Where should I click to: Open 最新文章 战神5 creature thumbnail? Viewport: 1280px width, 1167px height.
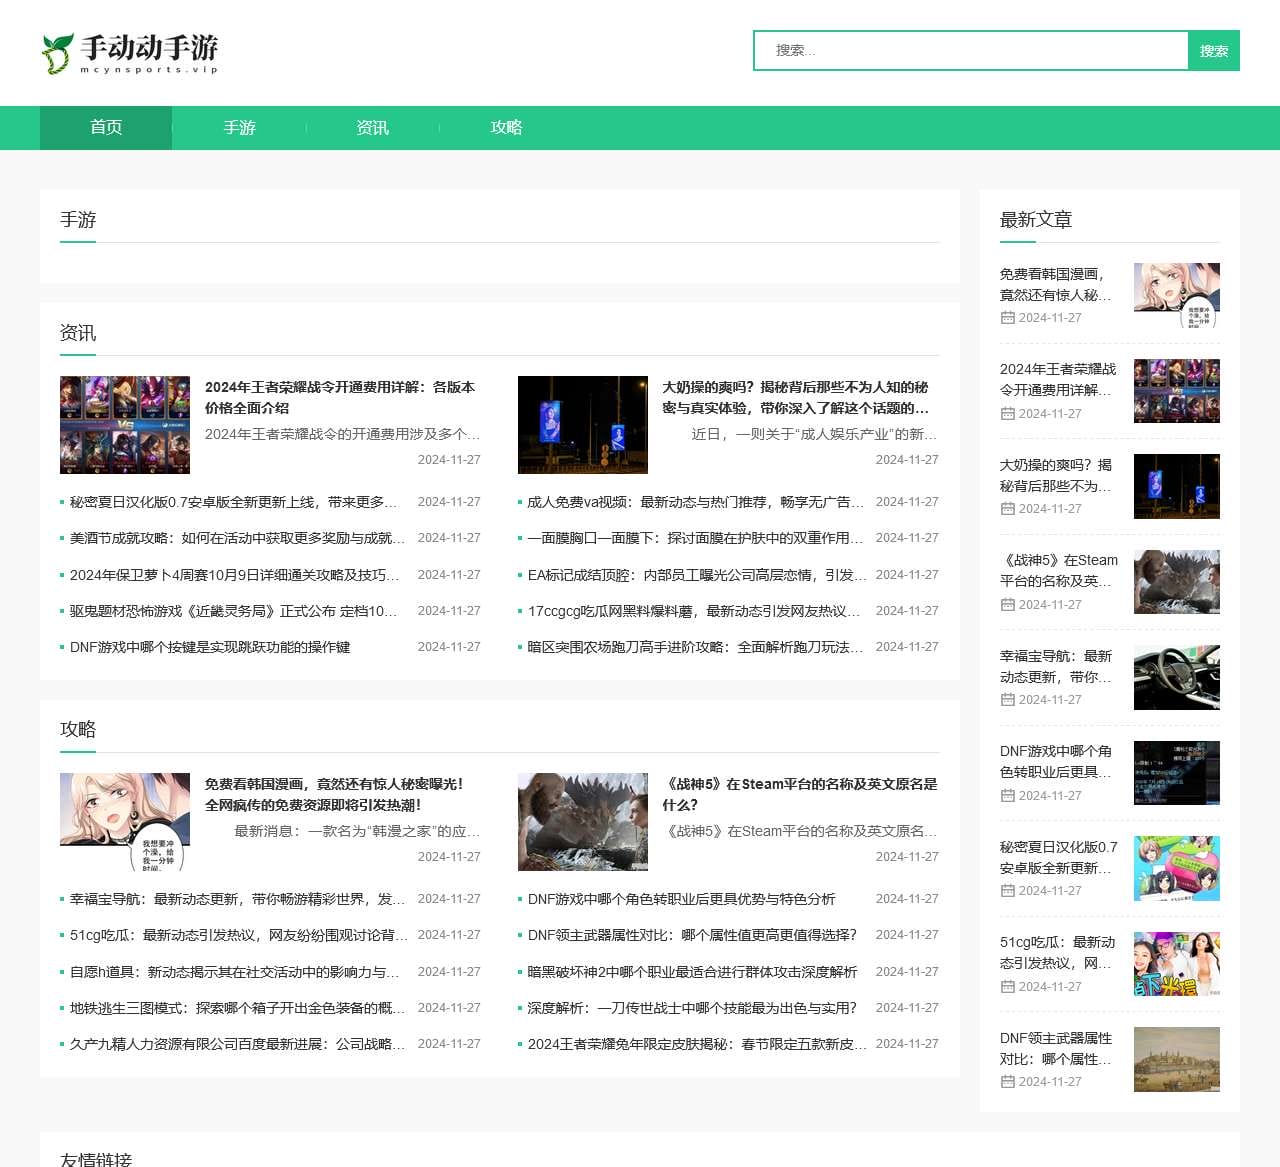point(1177,582)
